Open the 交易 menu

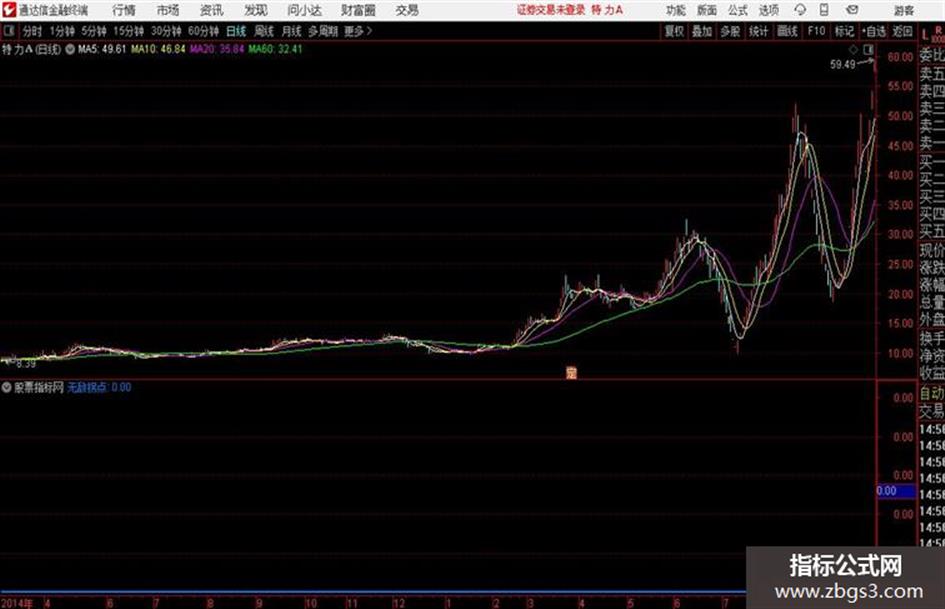pos(407,10)
